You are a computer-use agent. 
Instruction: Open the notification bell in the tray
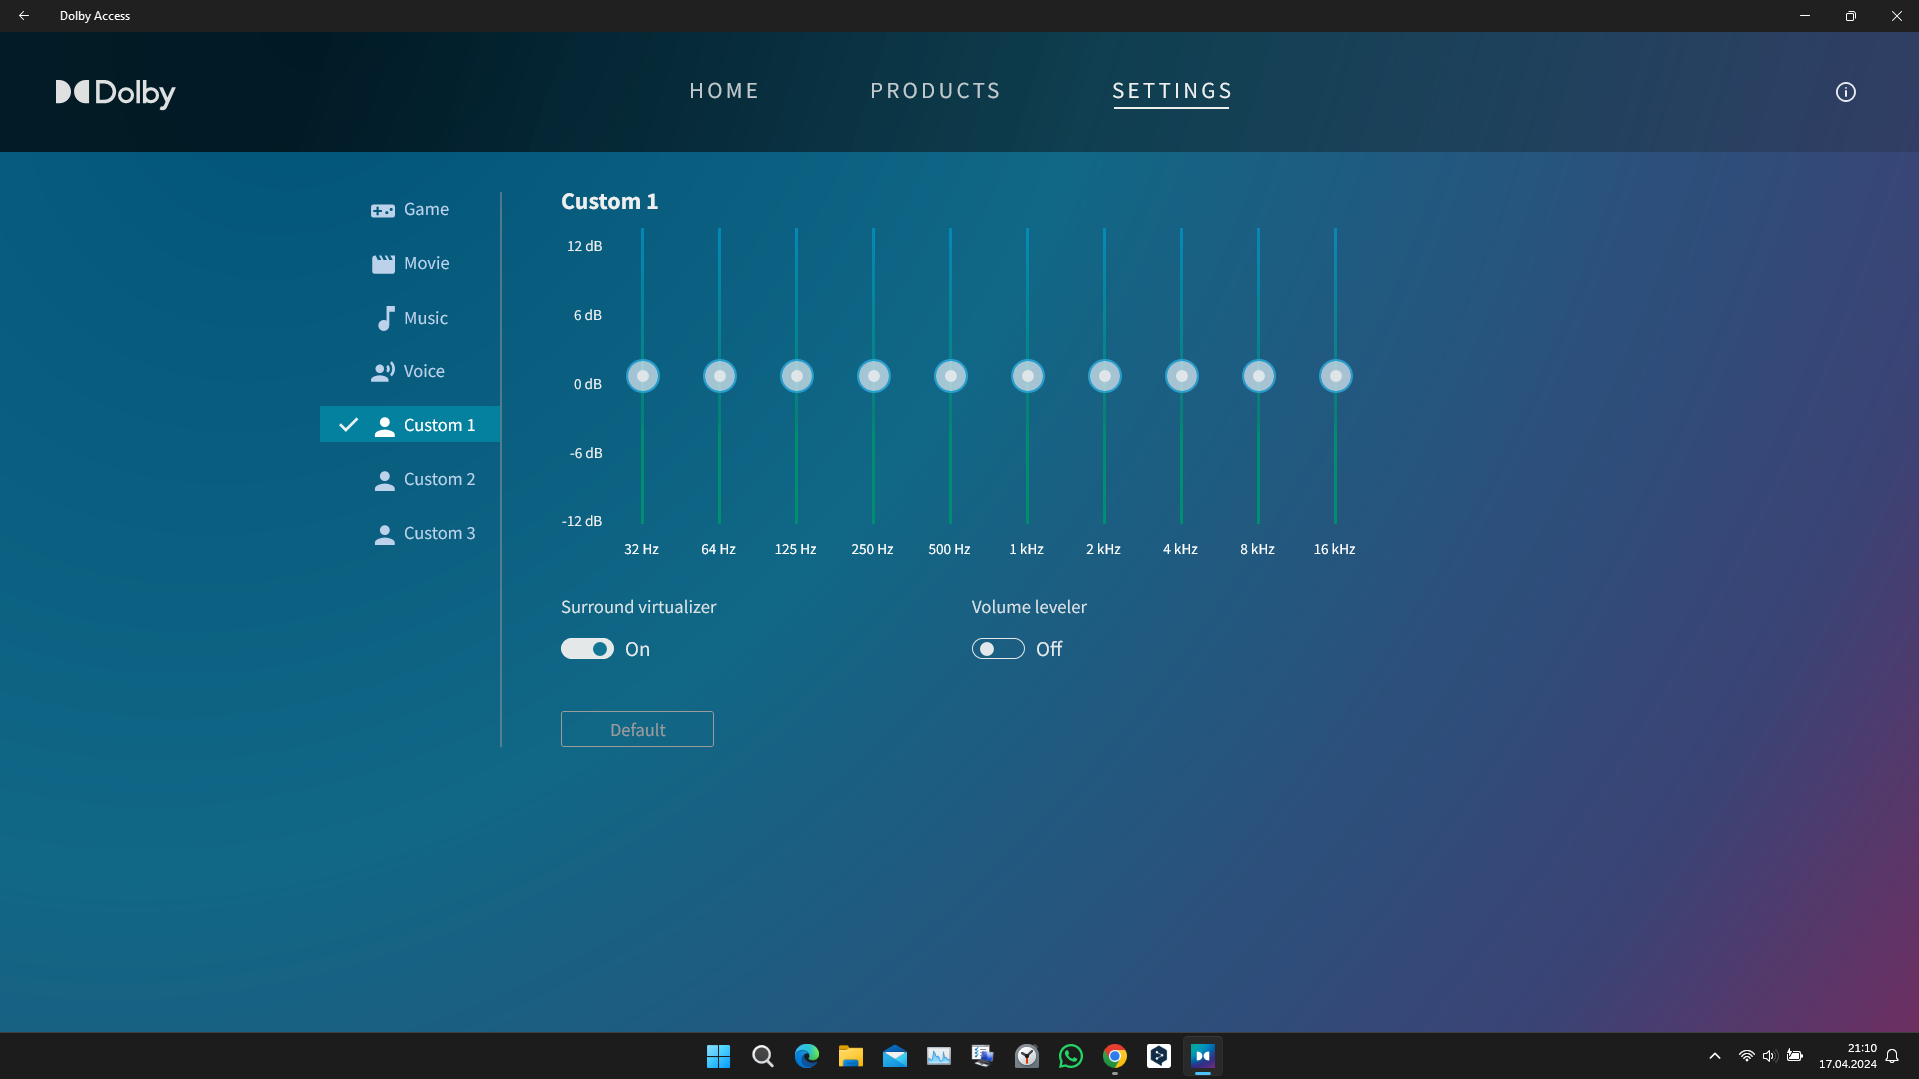[1892, 1056]
